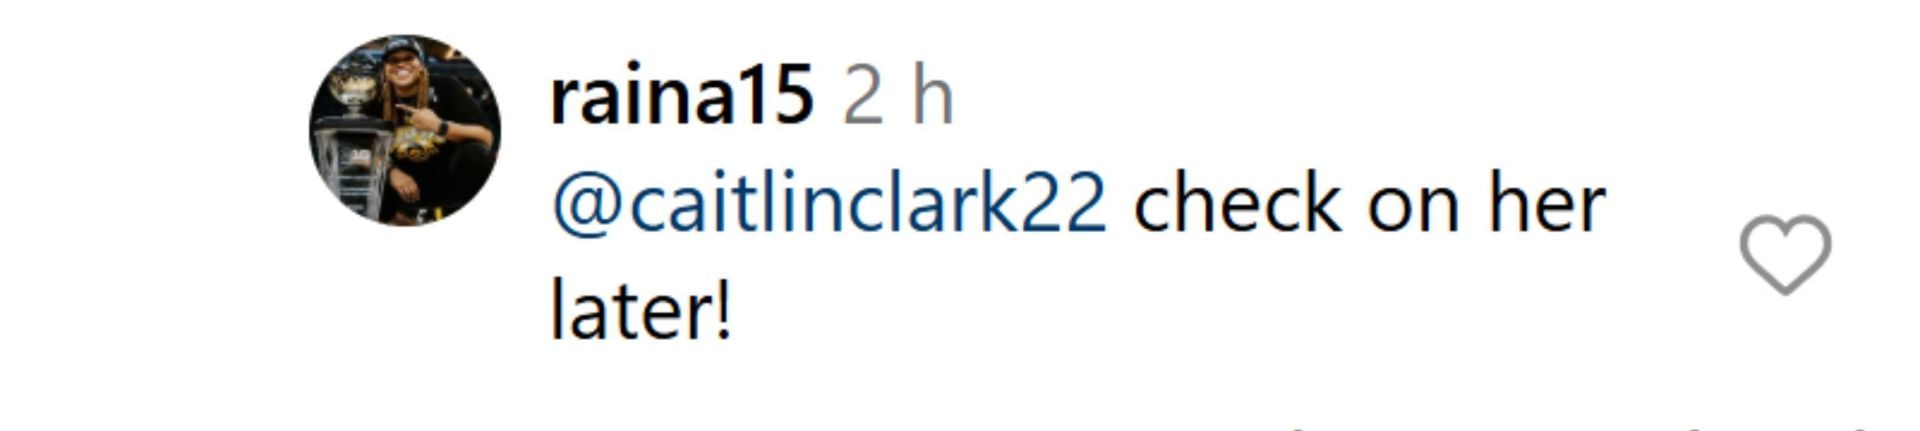Select raina15's avatar image
Image resolution: width=1920 pixels, height=431 pixels.
point(405,130)
